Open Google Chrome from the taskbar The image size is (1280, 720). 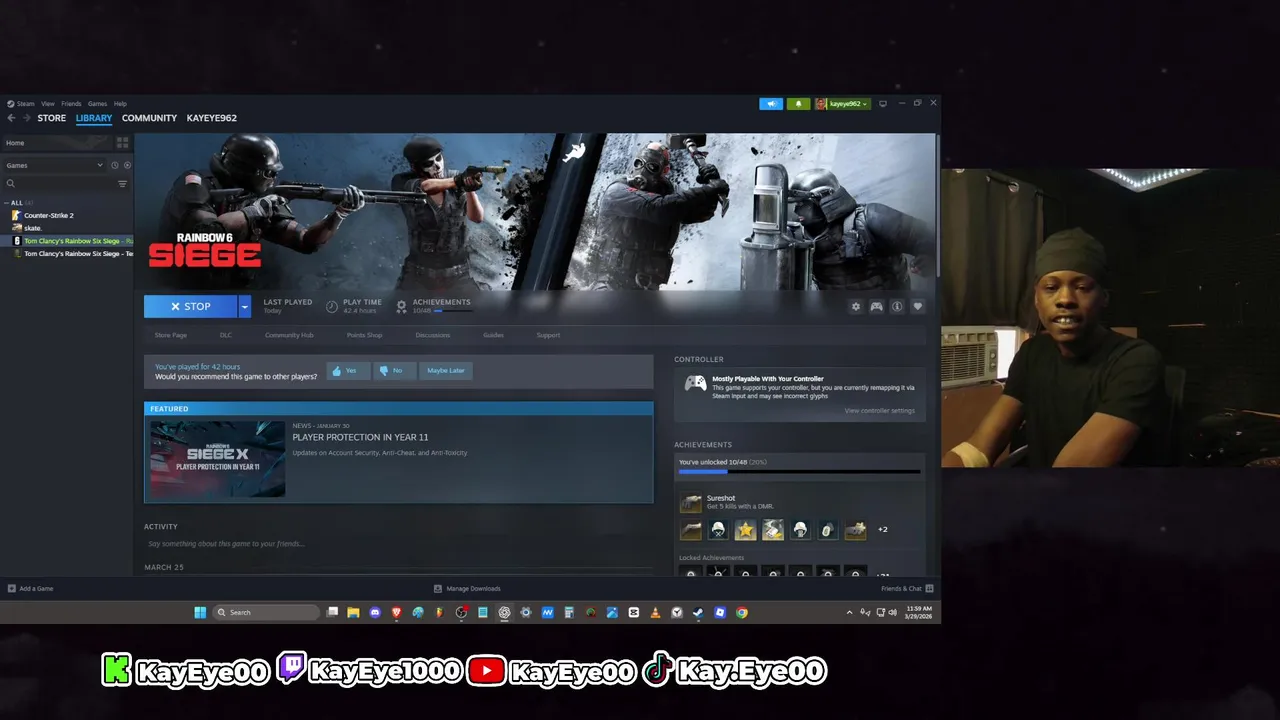point(742,612)
